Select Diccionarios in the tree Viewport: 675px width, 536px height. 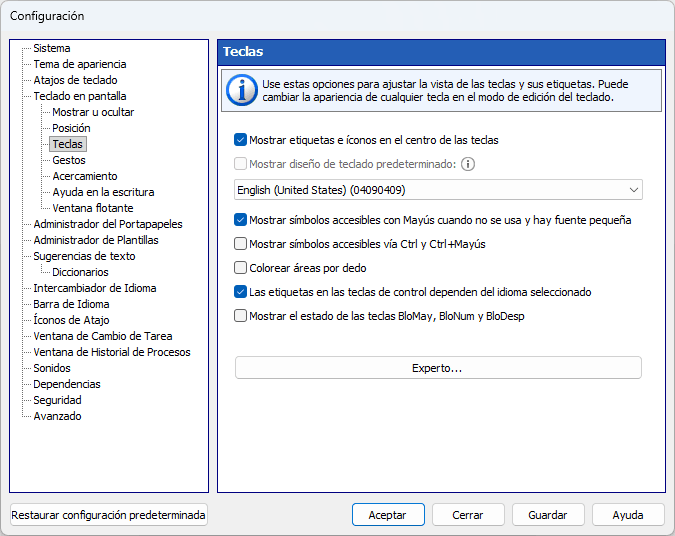point(81,272)
